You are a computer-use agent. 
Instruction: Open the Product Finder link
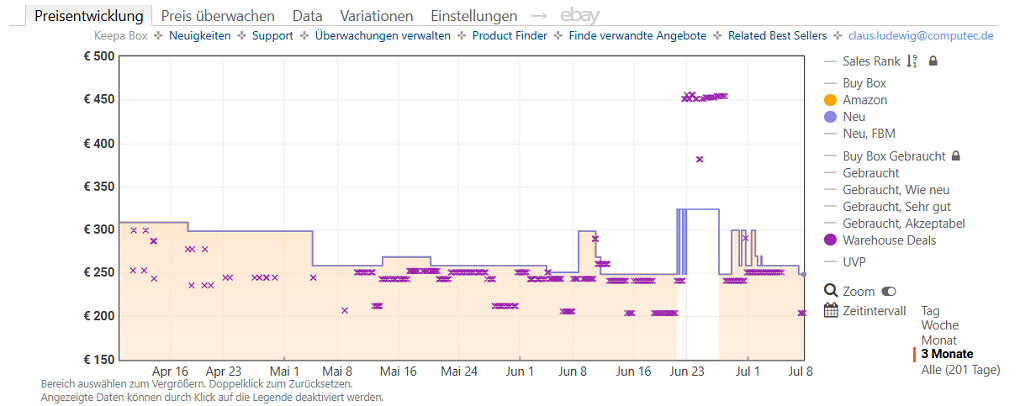[509, 36]
